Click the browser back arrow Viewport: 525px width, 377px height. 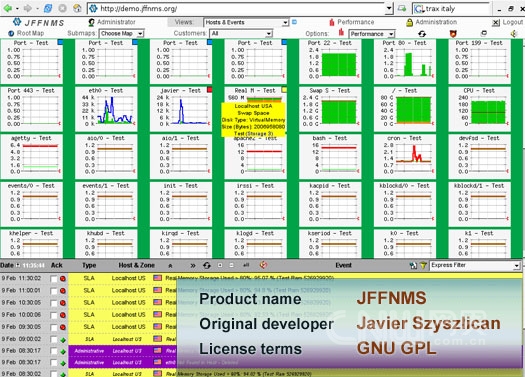(x=7, y=8)
